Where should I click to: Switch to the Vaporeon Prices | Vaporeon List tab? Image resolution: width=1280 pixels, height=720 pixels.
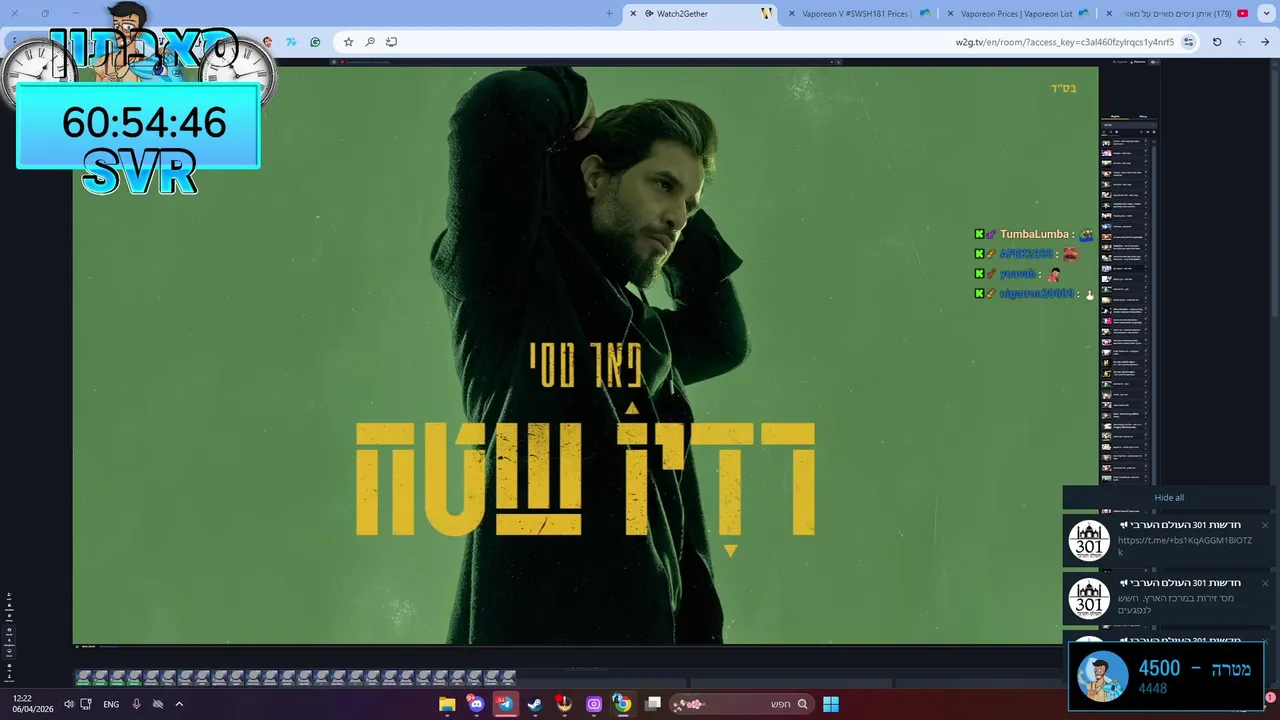click(x=1018, y=13)
